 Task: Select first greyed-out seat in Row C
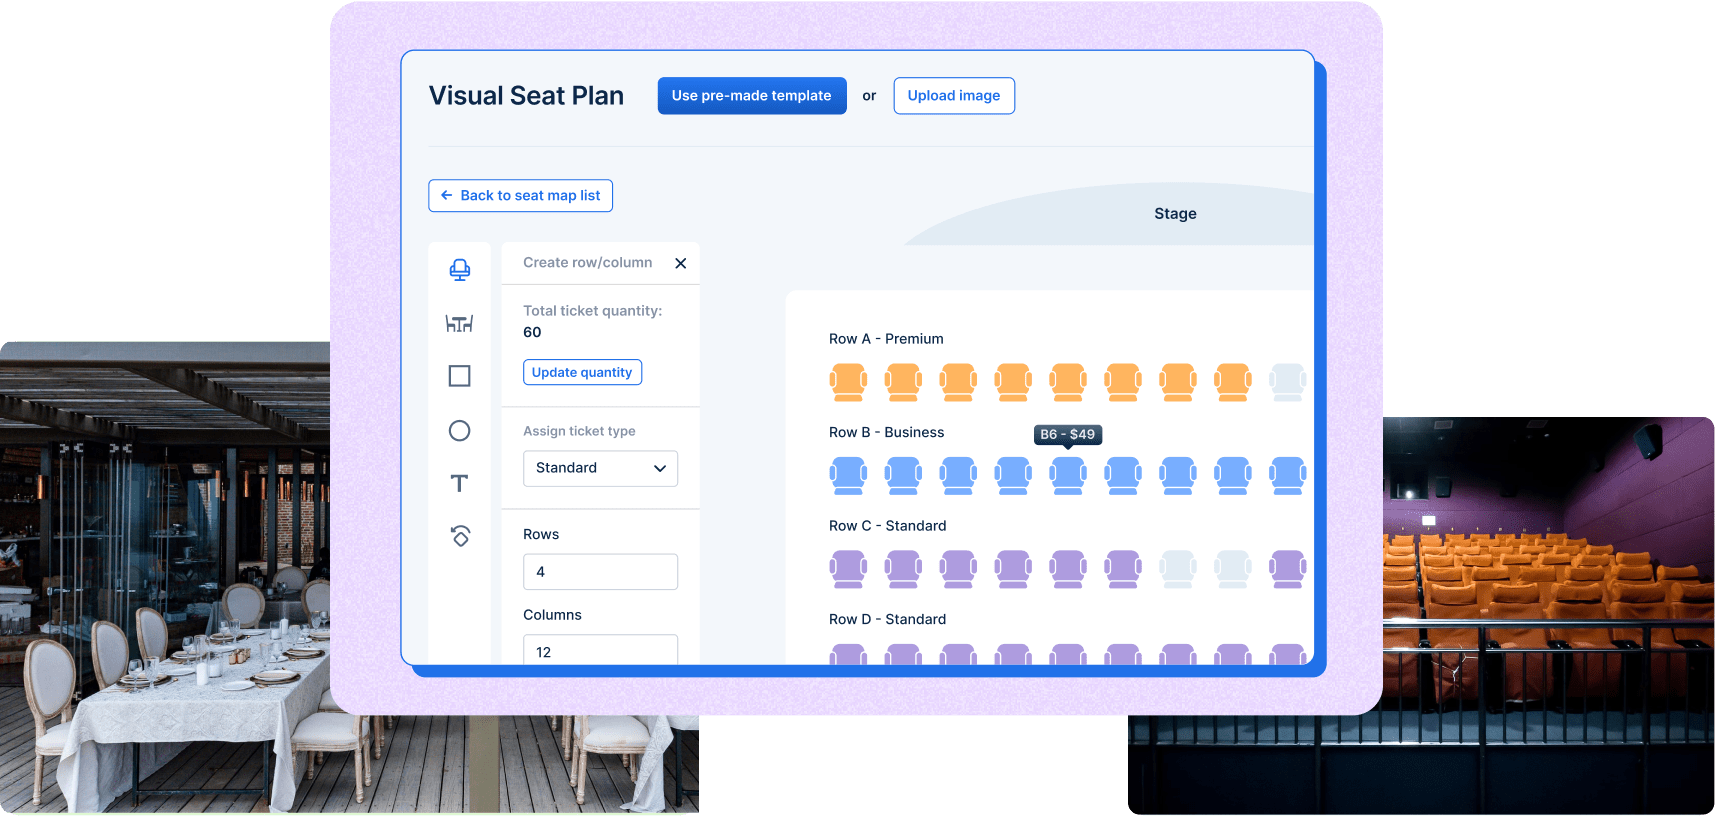tap(1178, 569)
